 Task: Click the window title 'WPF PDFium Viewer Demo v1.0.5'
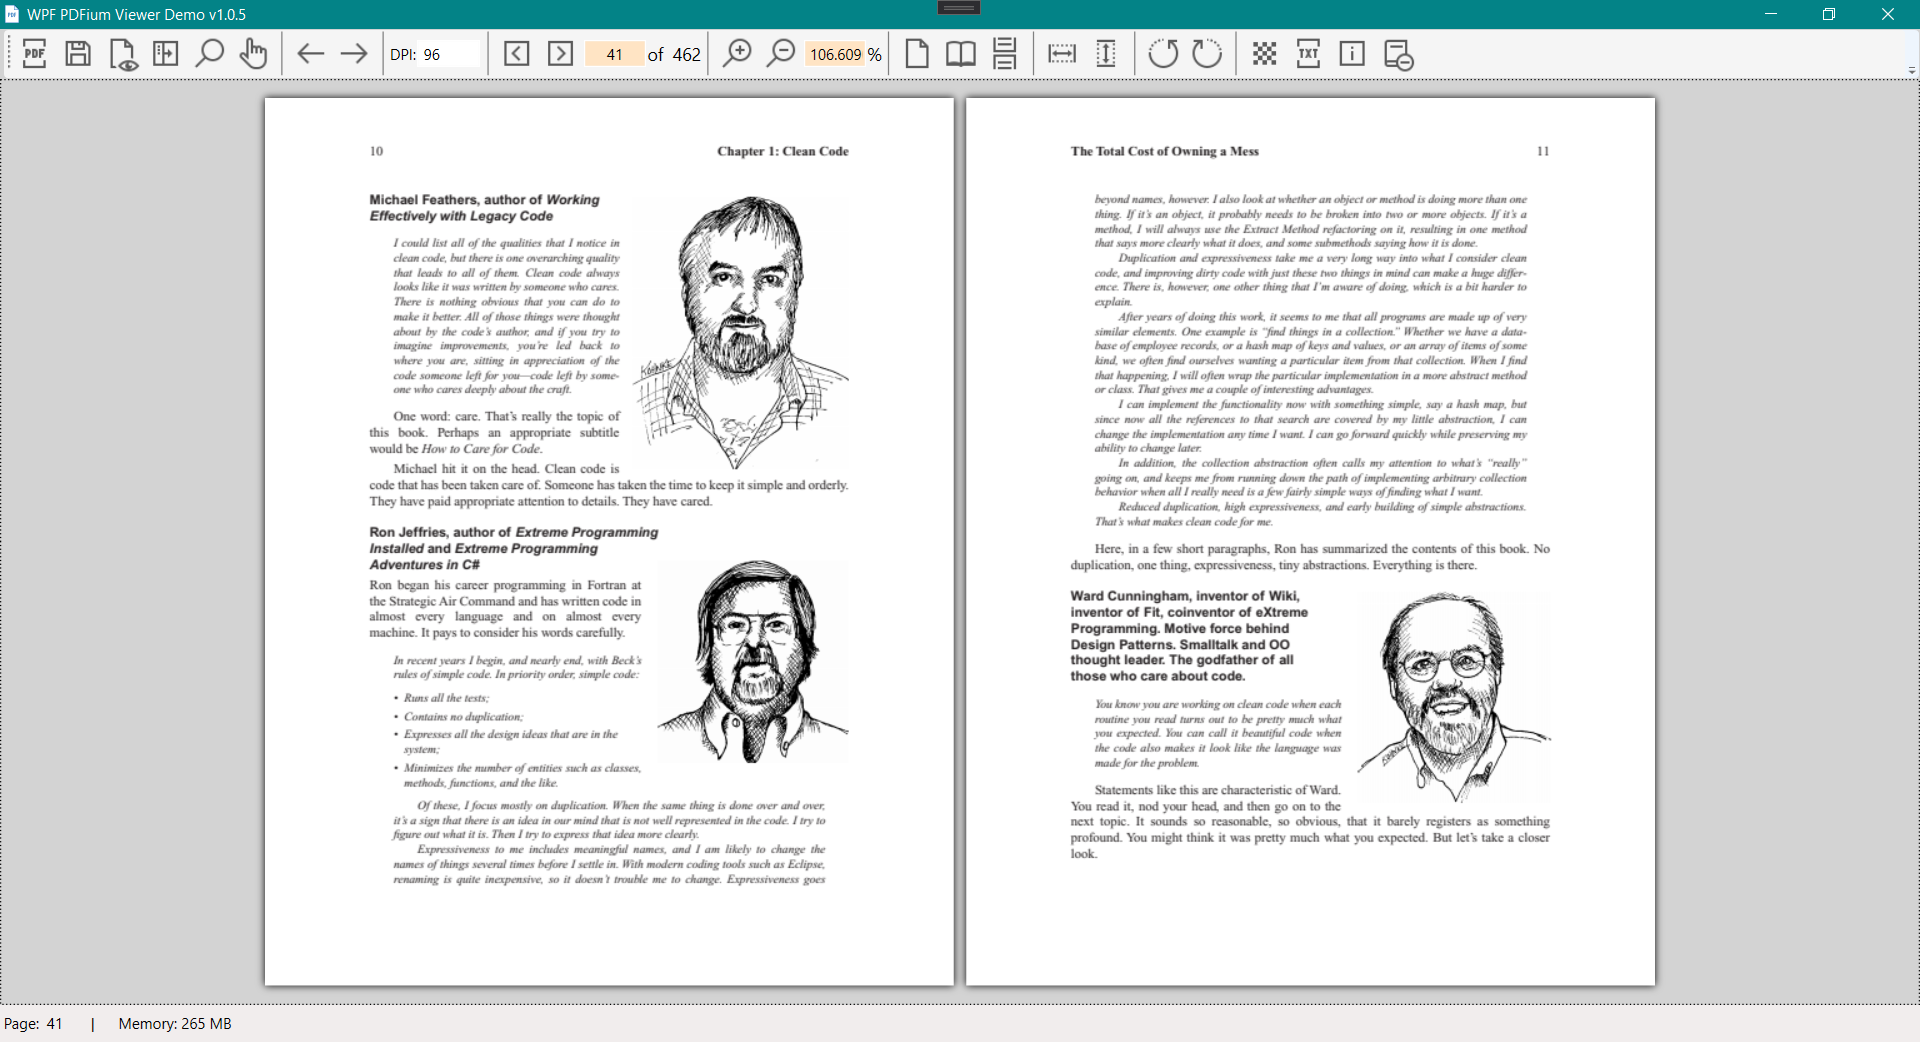click(136, 14)
